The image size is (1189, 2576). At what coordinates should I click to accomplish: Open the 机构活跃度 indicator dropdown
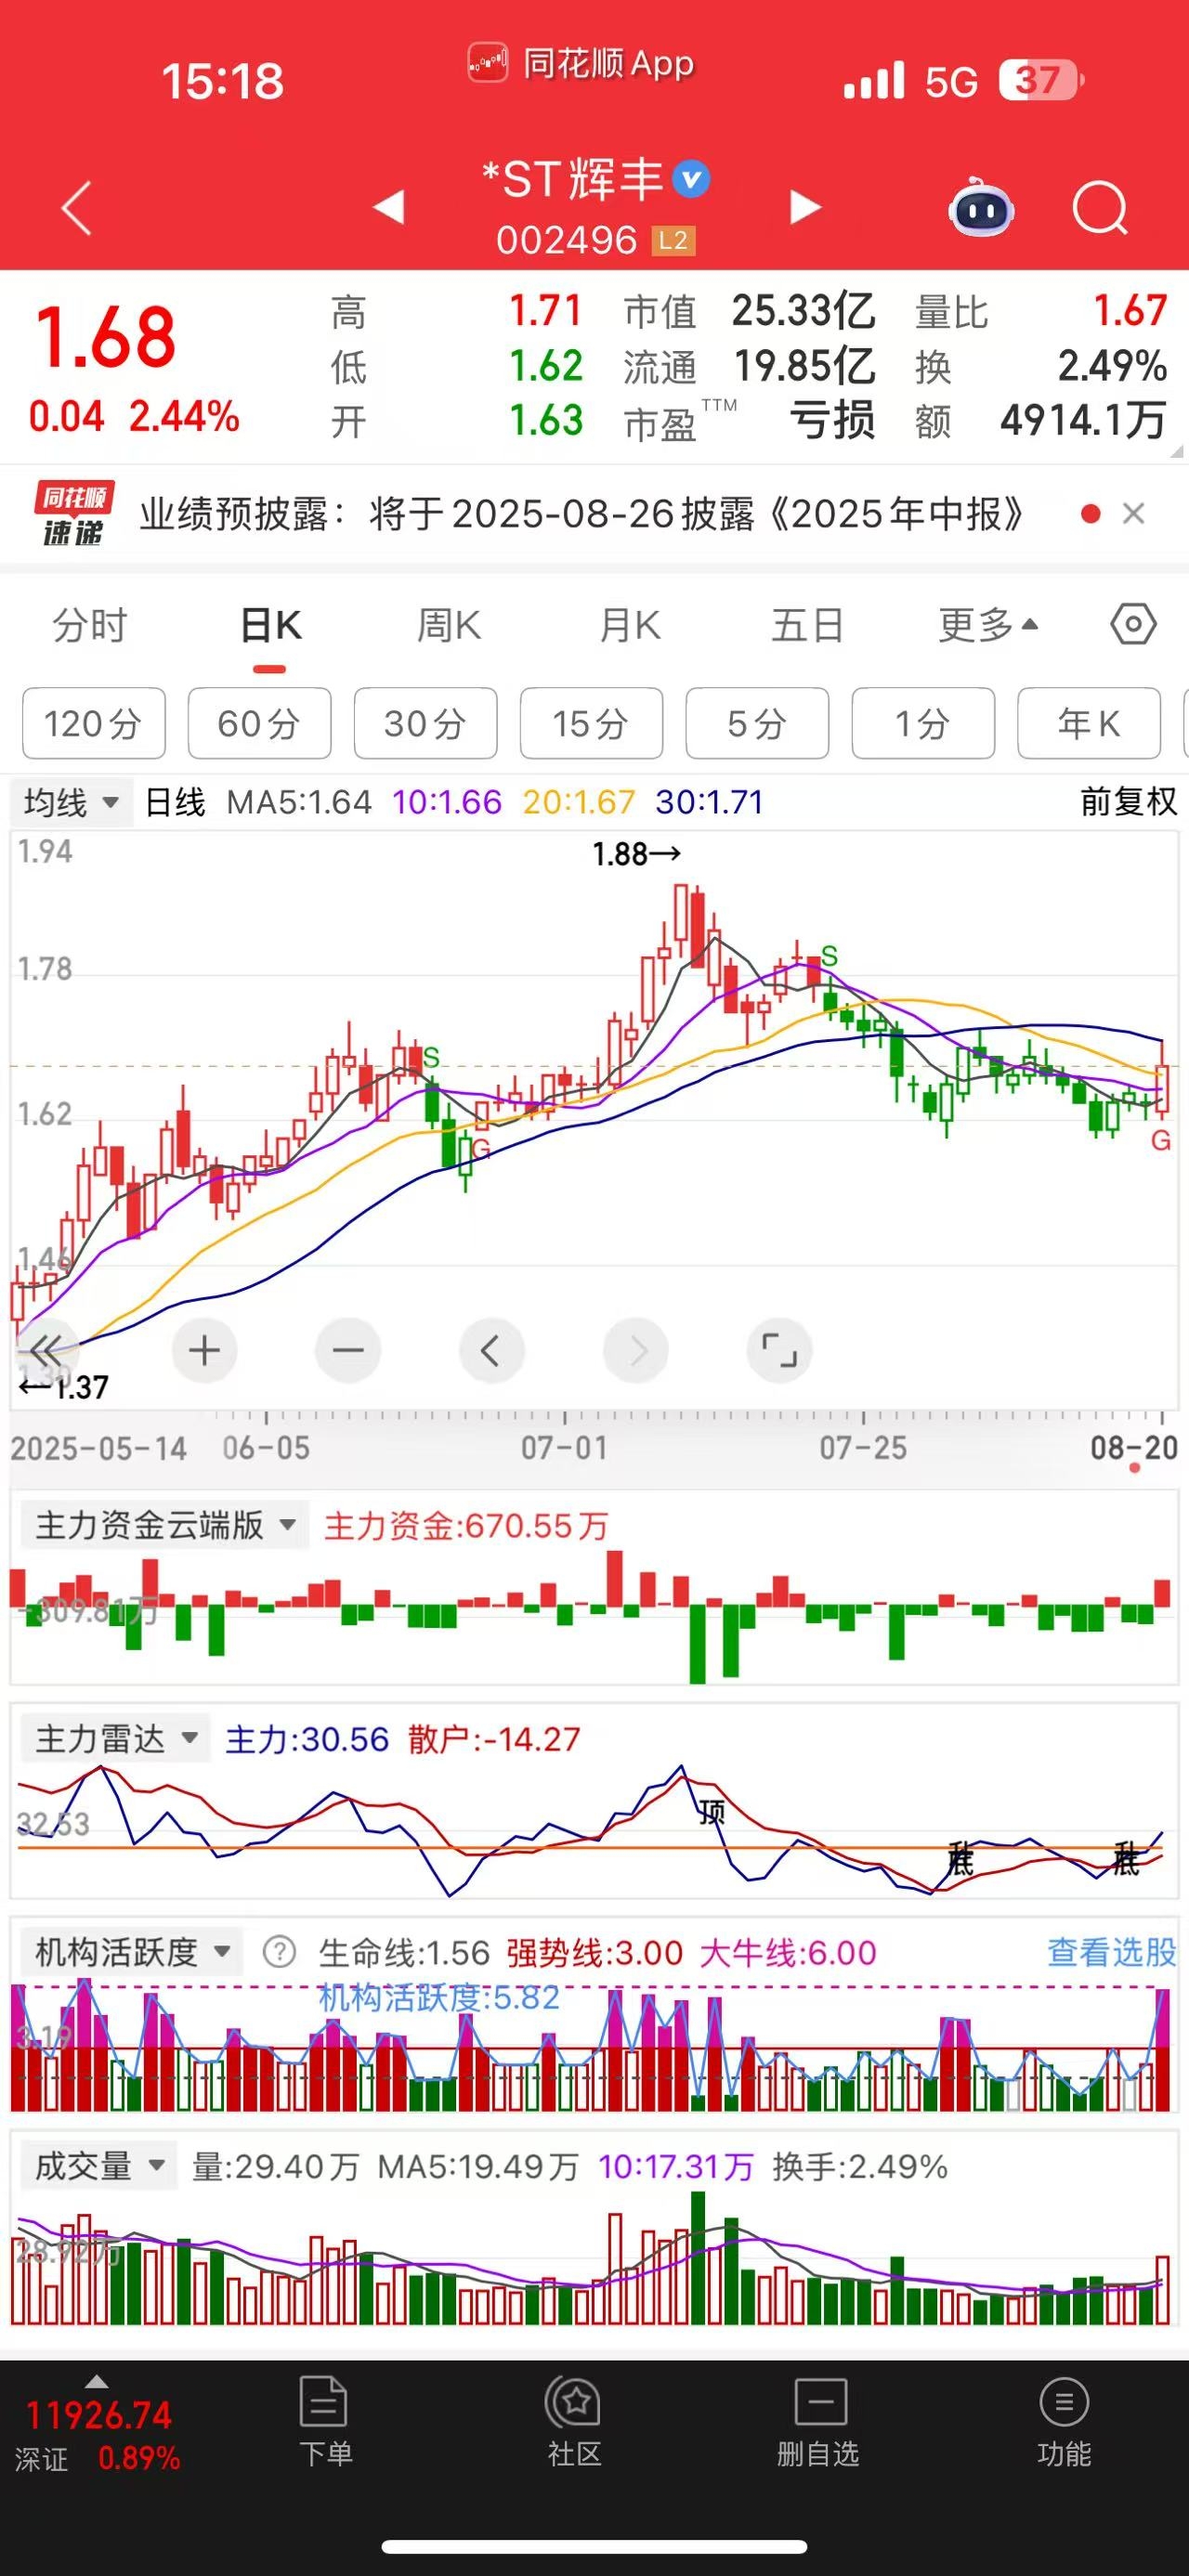(132, 1952)
